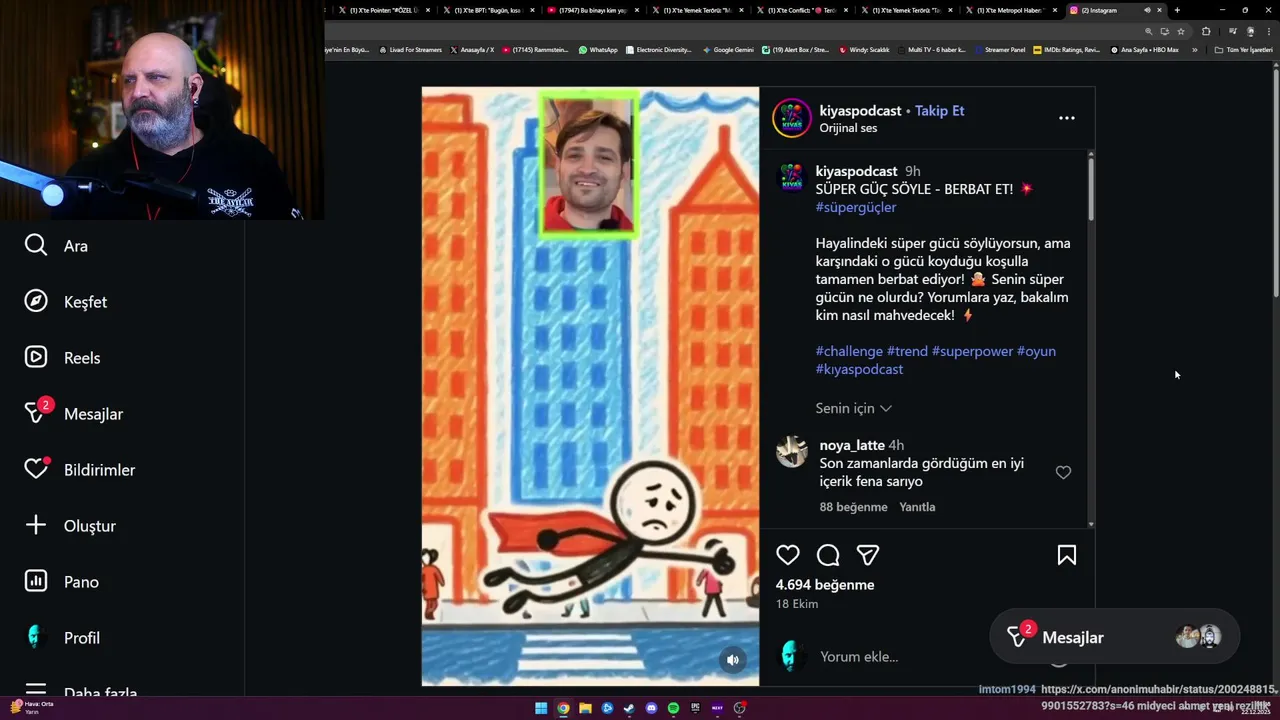Image resolution: width=1280 pixels, height=720 pixels.
Task: Open browser extensions puzzle icon
Action: (1206, 31)
